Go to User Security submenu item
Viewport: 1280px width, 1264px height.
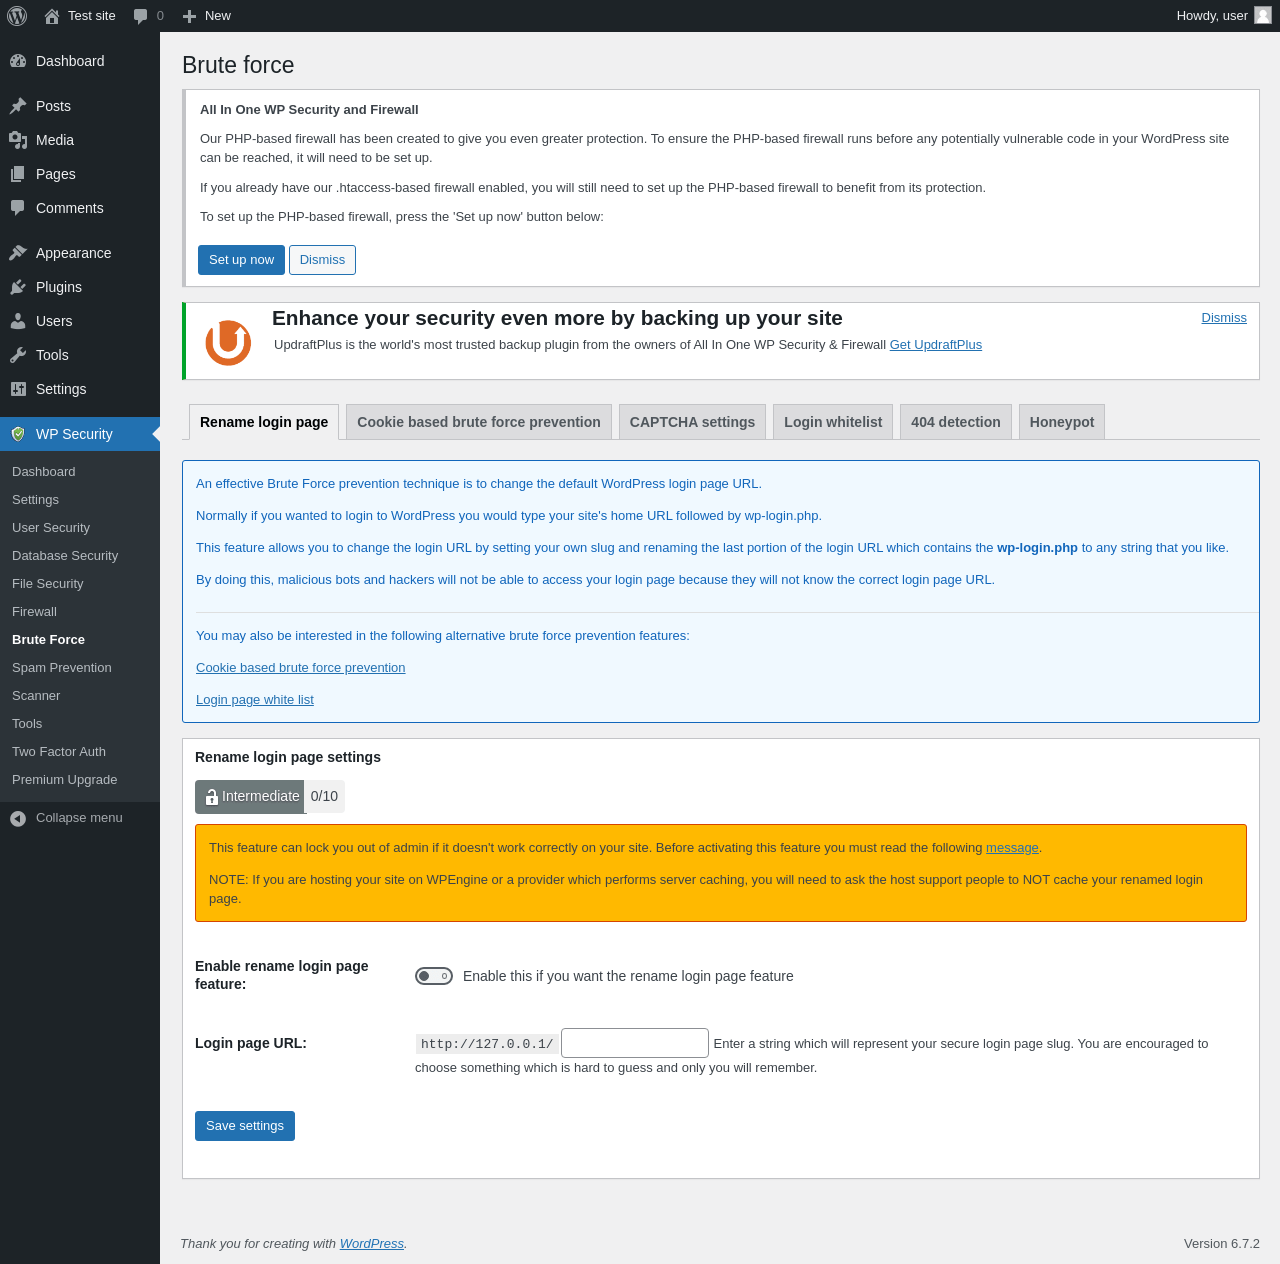click(x=51, y=528)
